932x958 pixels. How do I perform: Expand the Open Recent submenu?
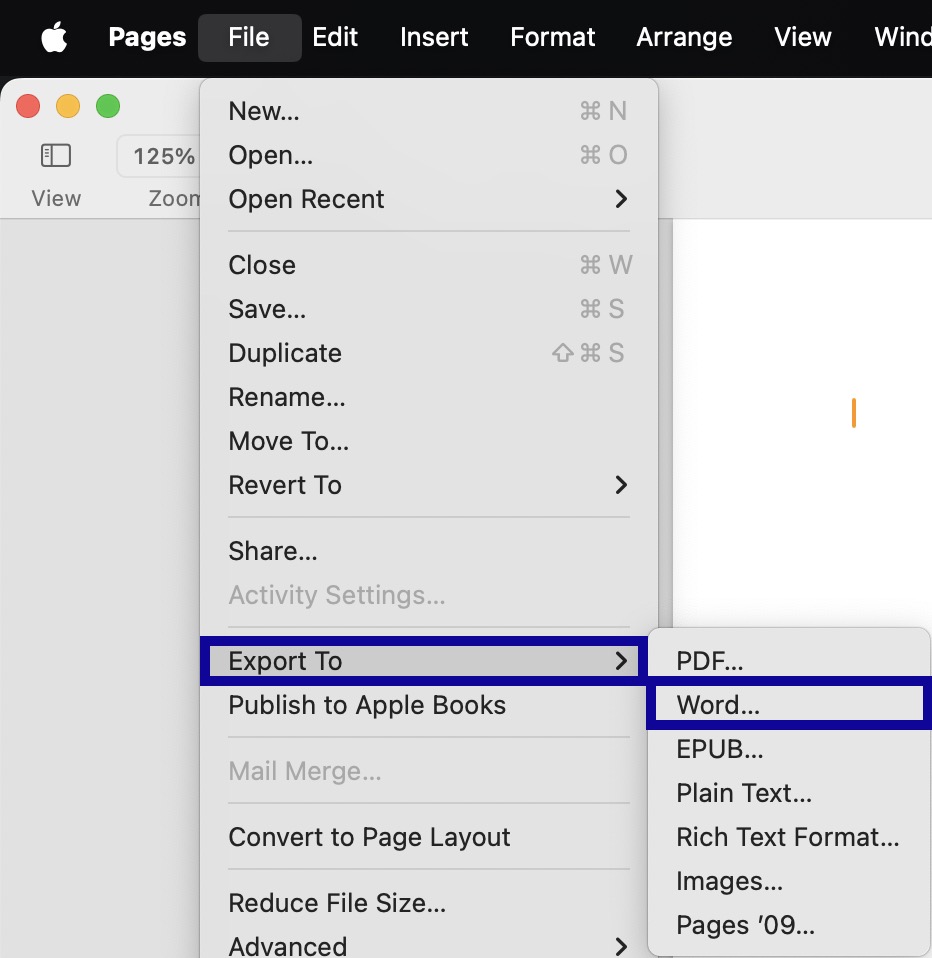click(428, 199)
